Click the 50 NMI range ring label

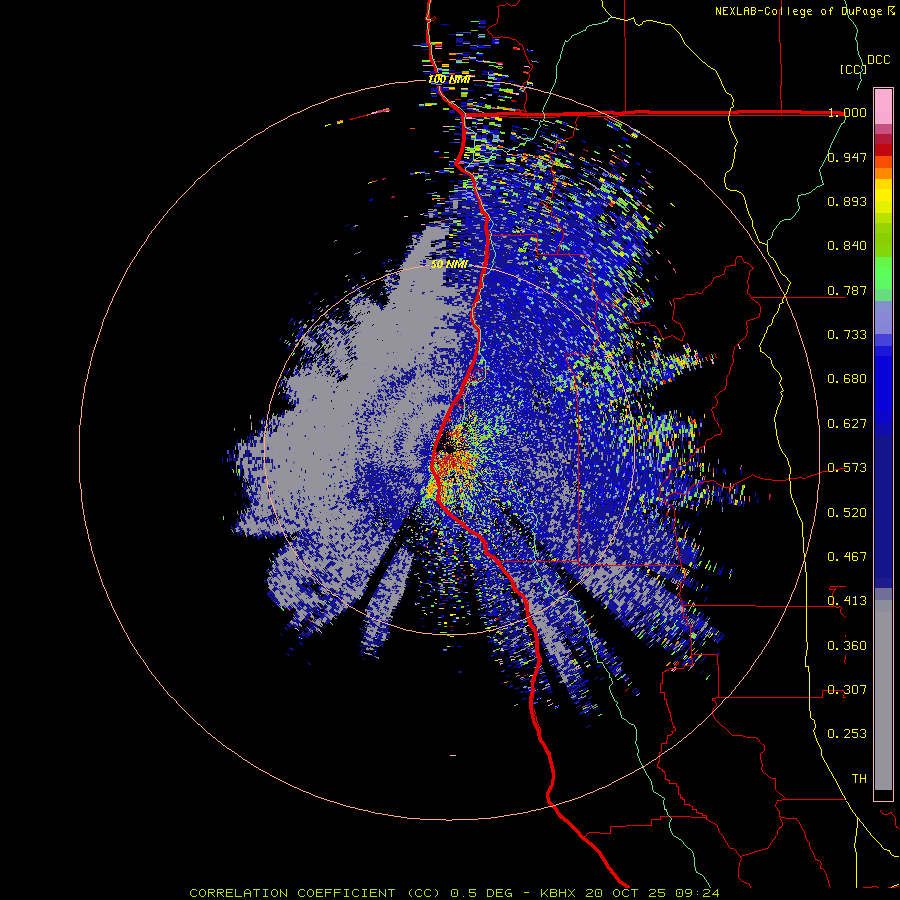(449, 264)
